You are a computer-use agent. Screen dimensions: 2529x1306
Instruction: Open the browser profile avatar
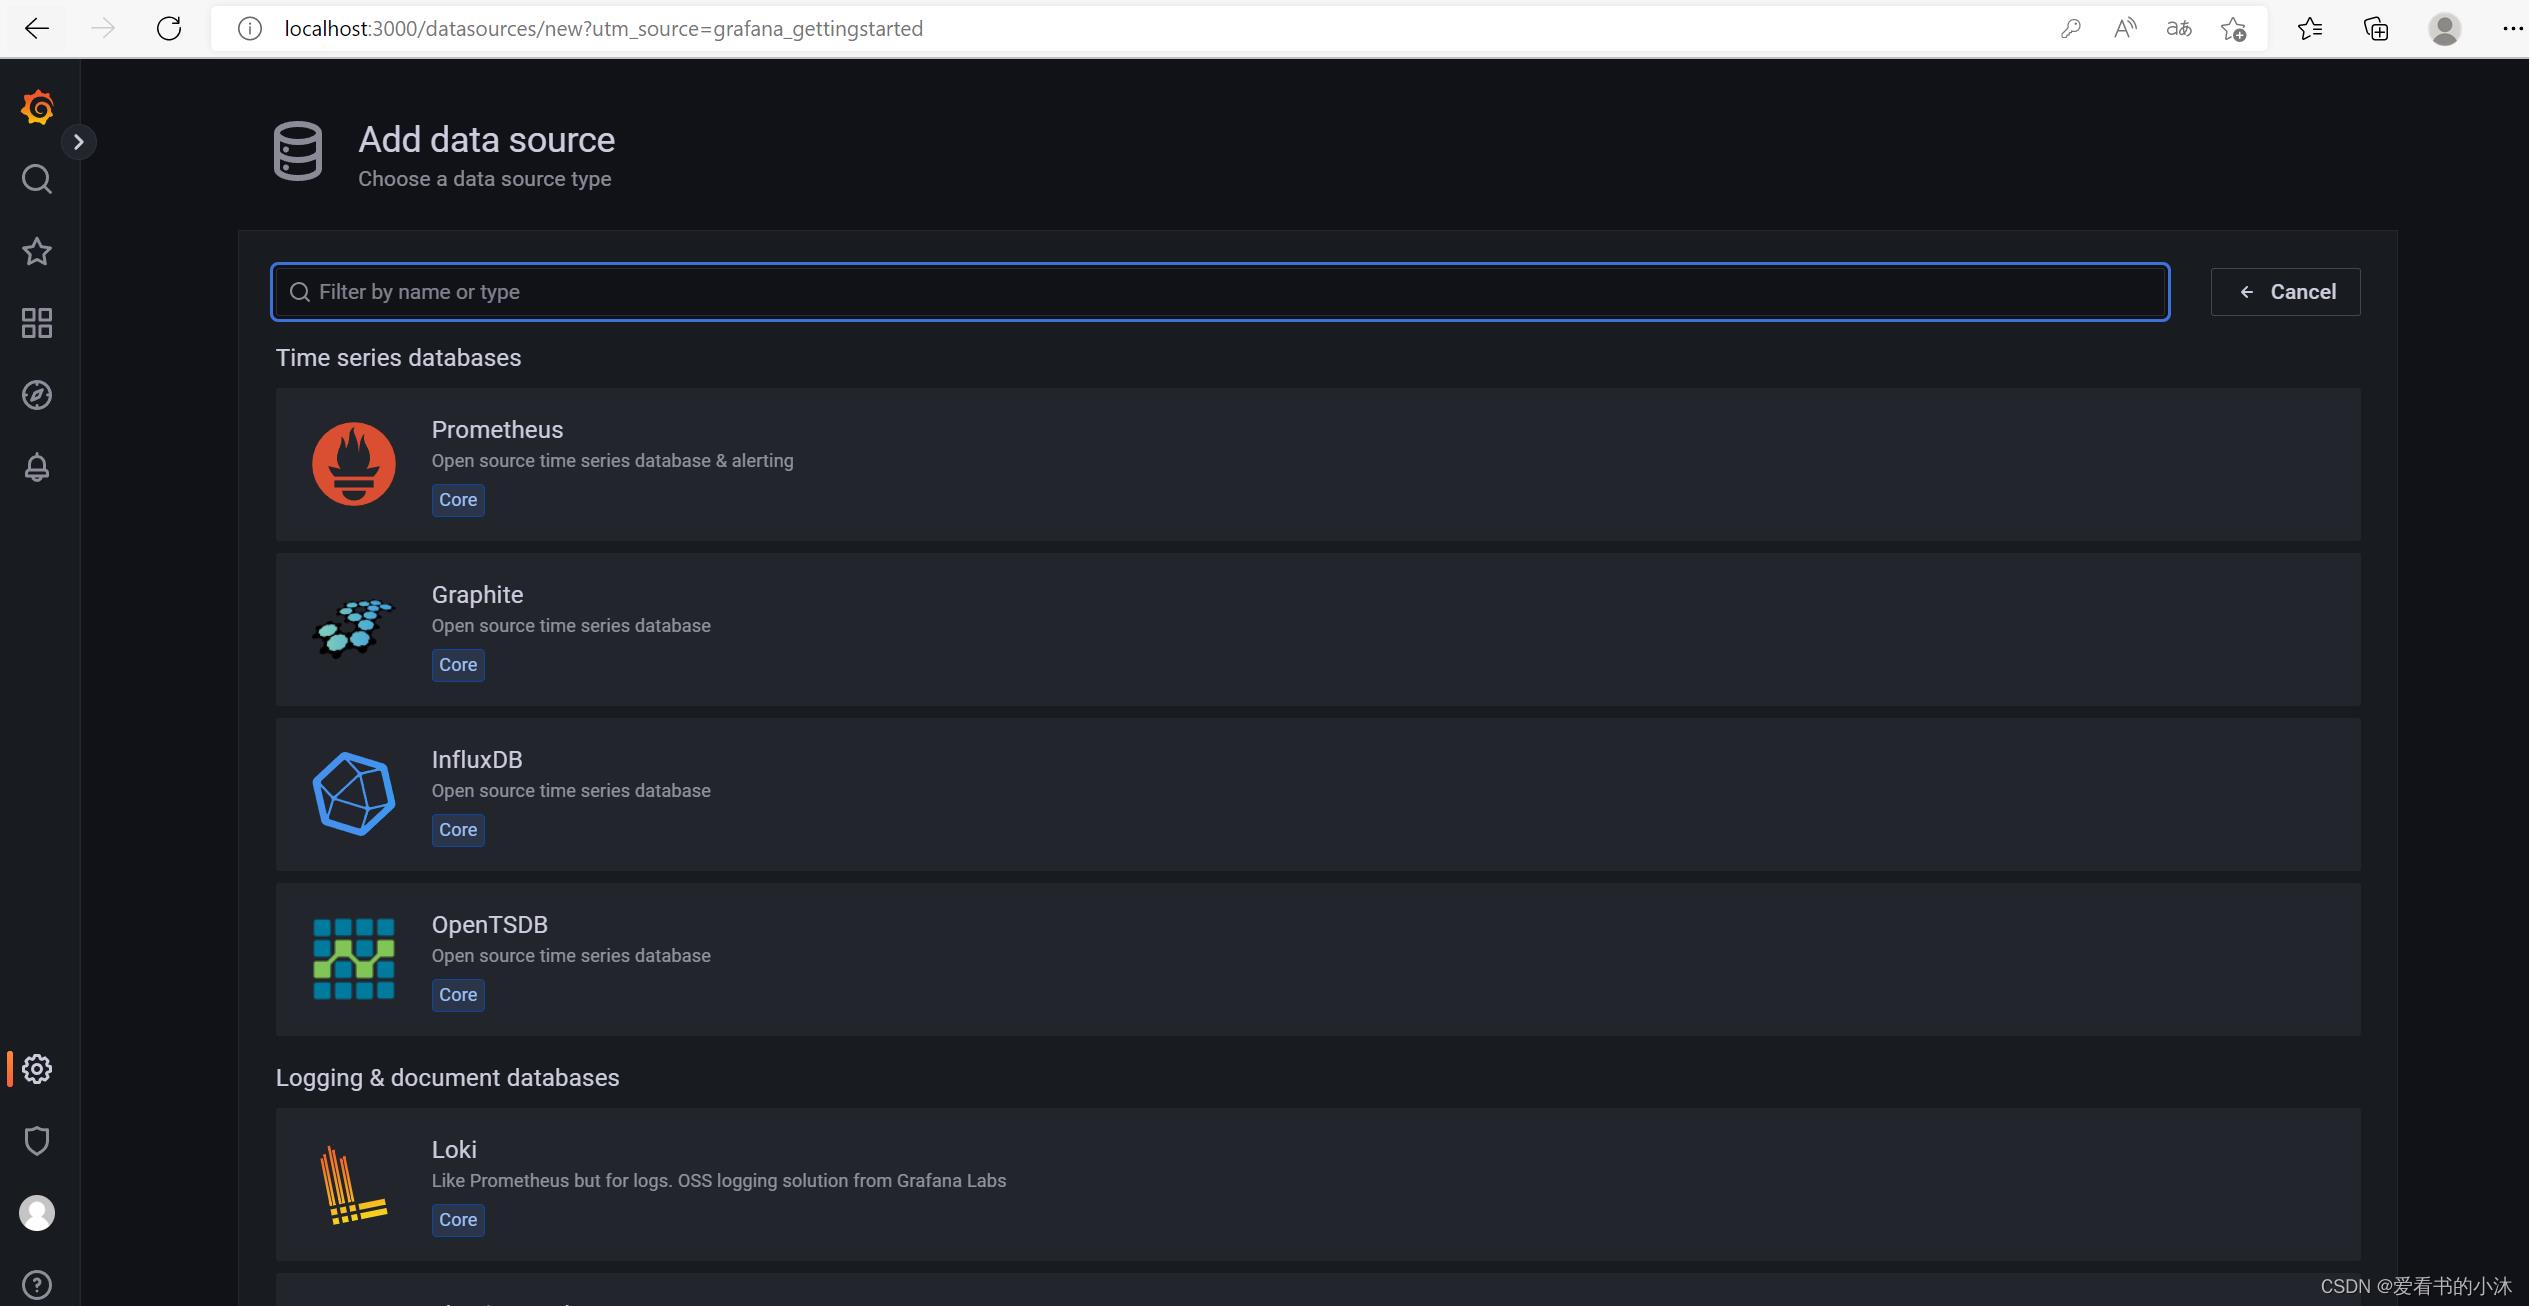pos(2445,28)
